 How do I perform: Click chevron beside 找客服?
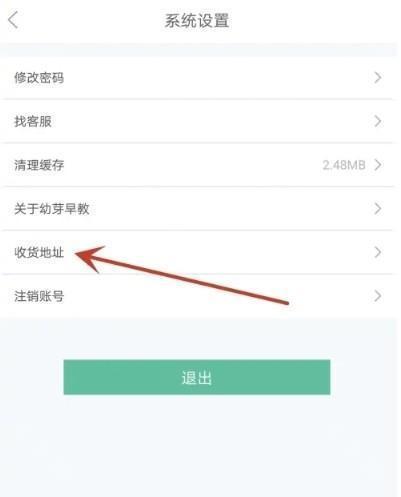pos(378,121)
